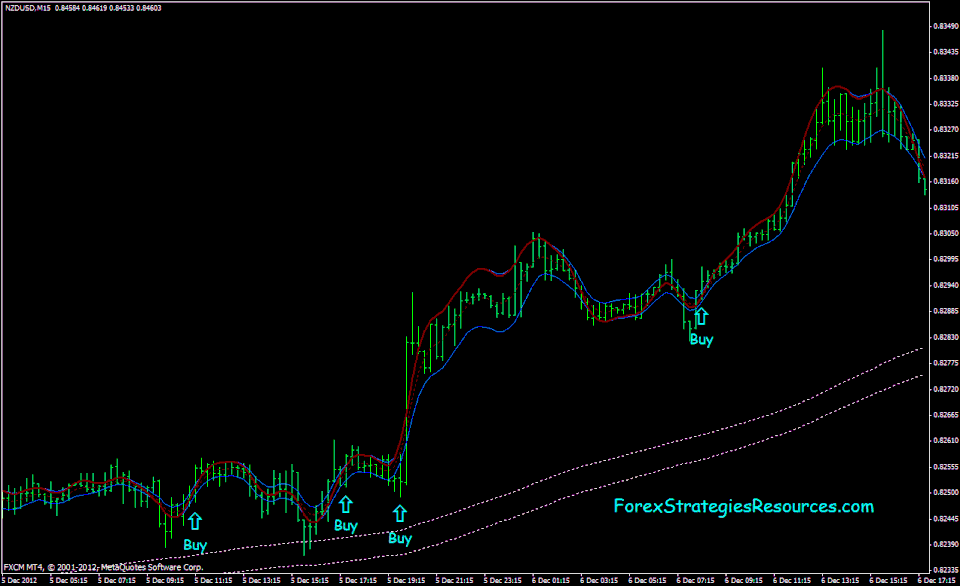
Task: Select the 0.82610 price axis label
Action: click(946, 441)
